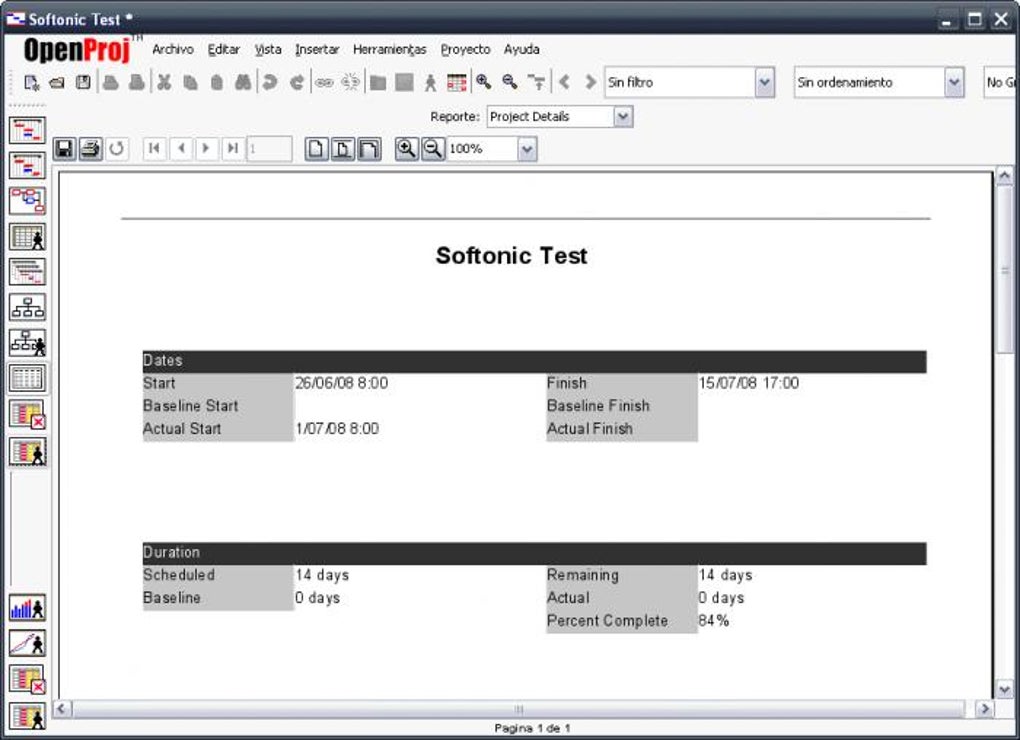Click the Copy icon in main toolbar
Viewport: 1020px width, 740px height.
pyautogui.click(x=191, y=83)
